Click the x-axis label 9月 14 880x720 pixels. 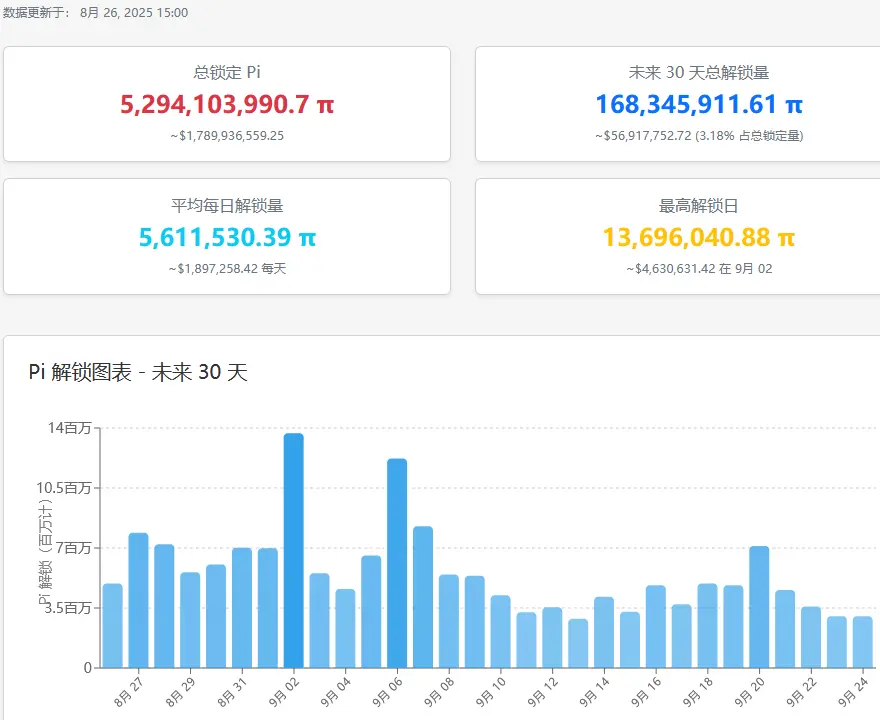tap(594, 692)
